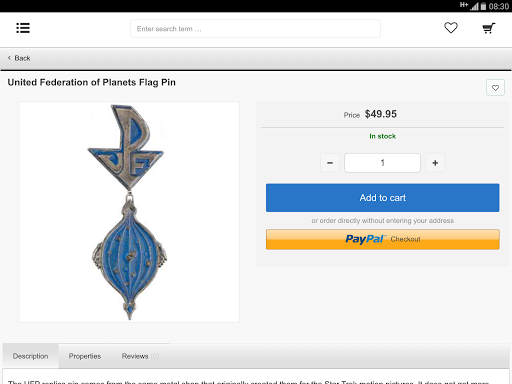Tap the signal strength icon in the status bar

pyautogui.click(x=474, y=6)
